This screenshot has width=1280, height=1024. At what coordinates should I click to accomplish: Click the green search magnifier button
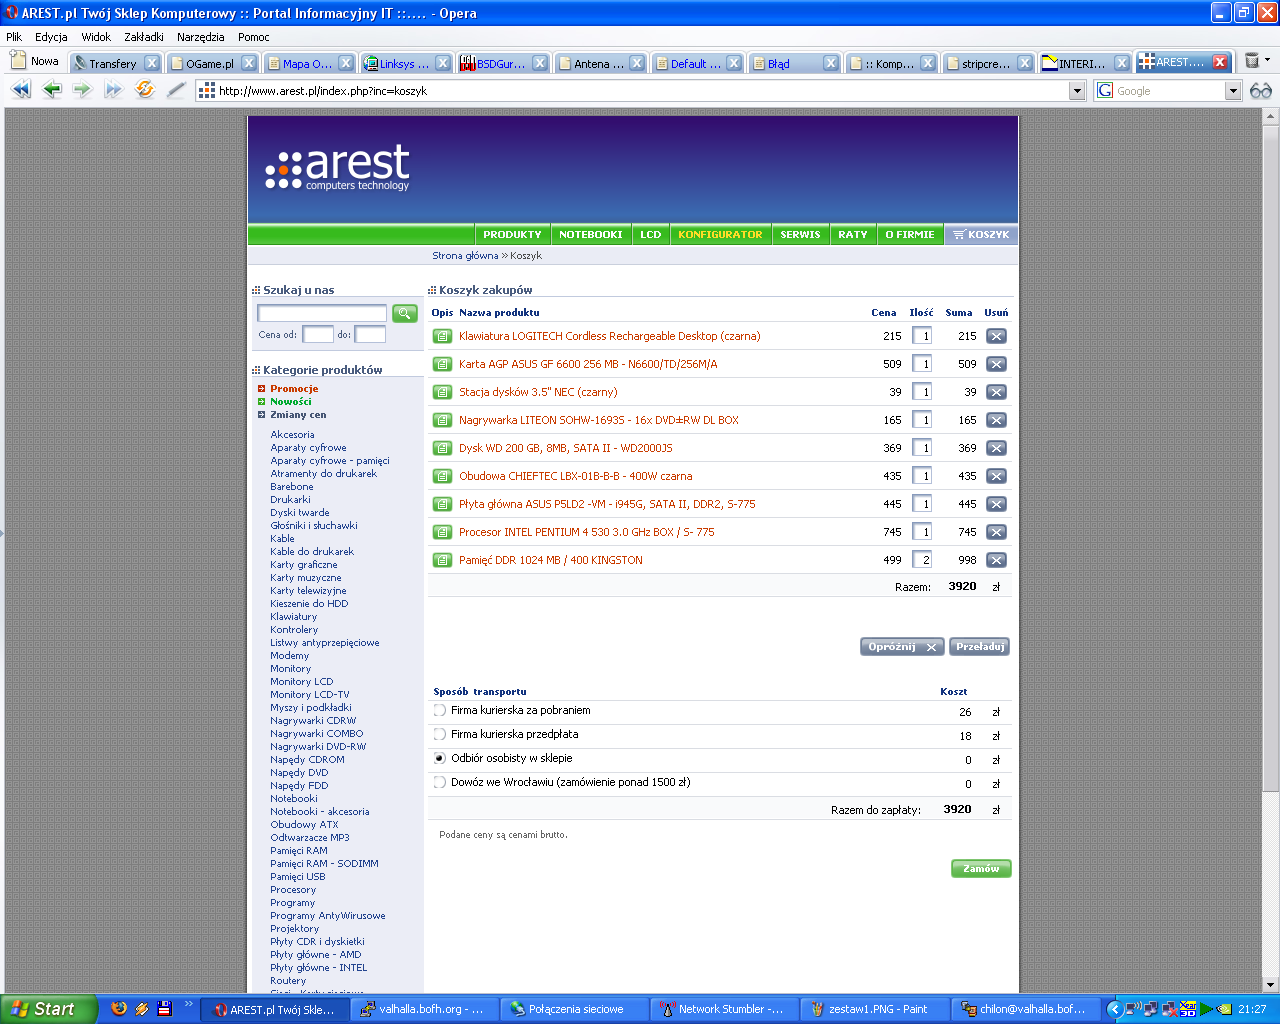pos(405,314)
